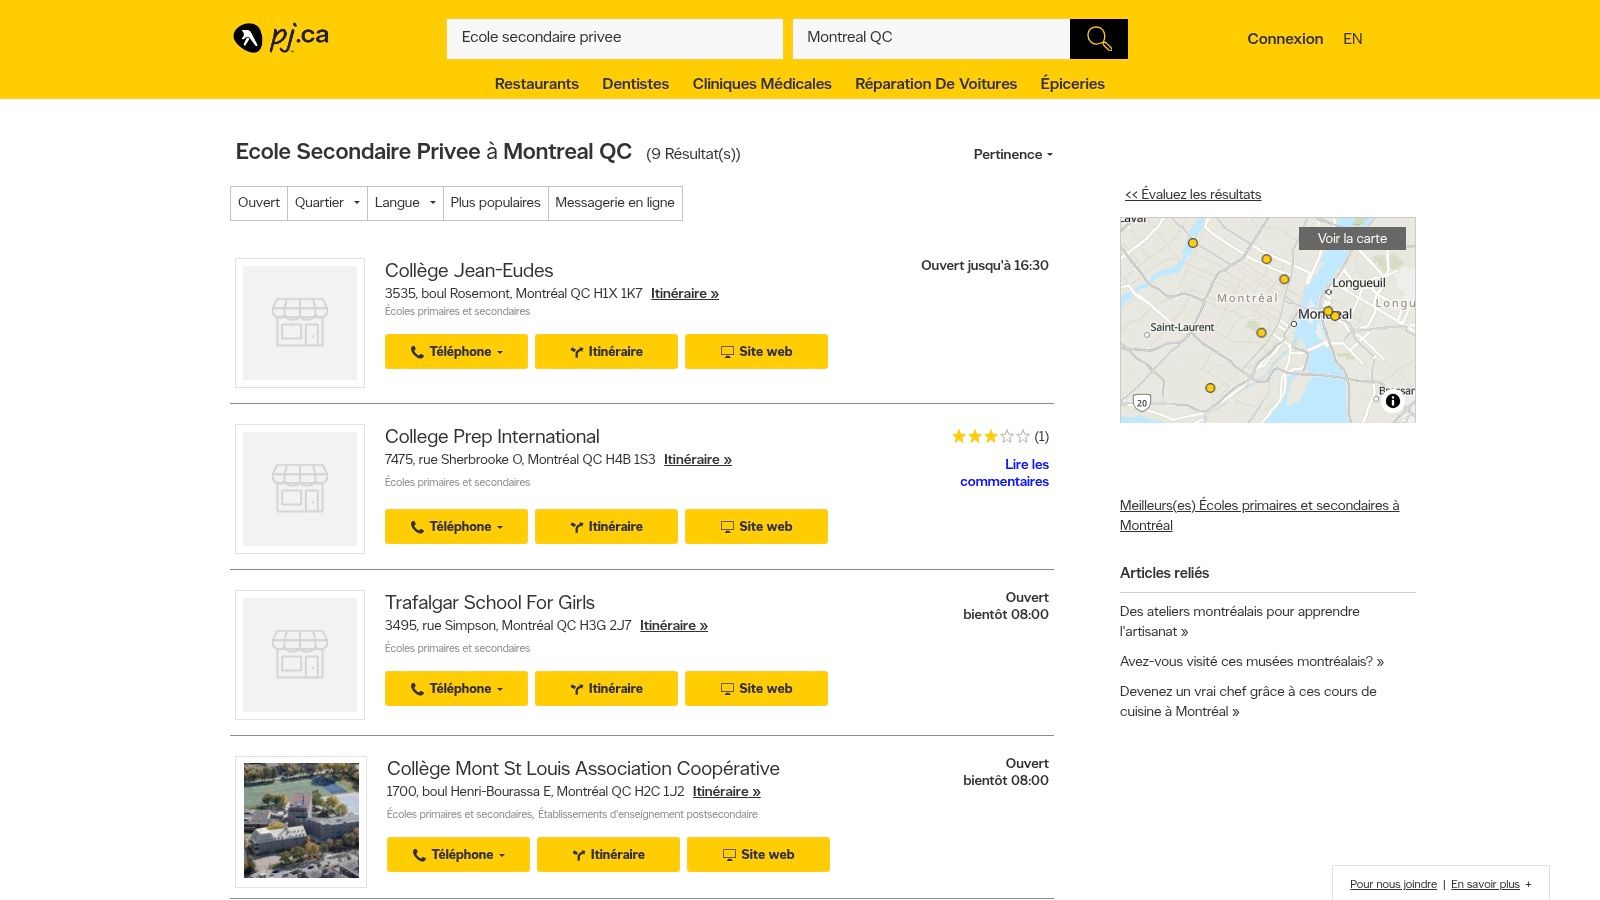Screen dimensions: 1600x900
Task: Open article about cours de cuisine à Montréal
Action: 1248,701
